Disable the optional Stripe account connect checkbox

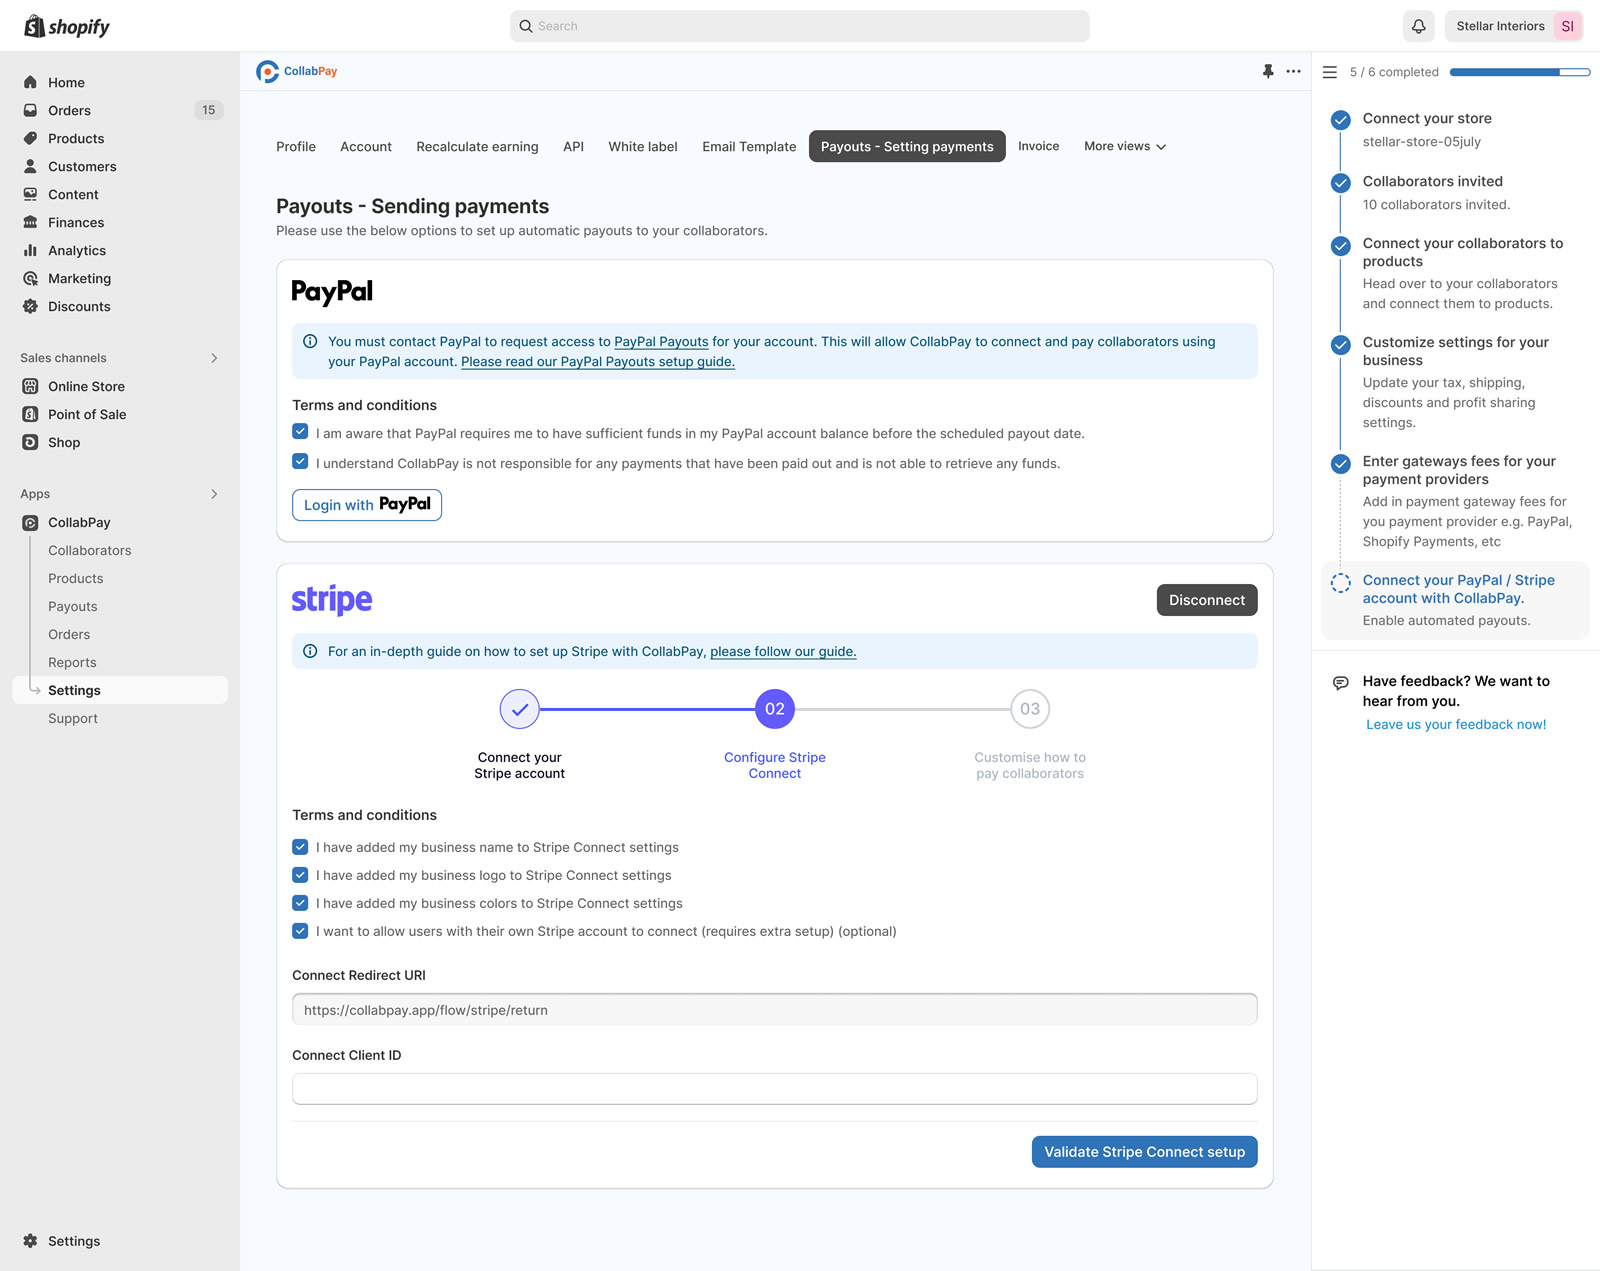(300, 930)
